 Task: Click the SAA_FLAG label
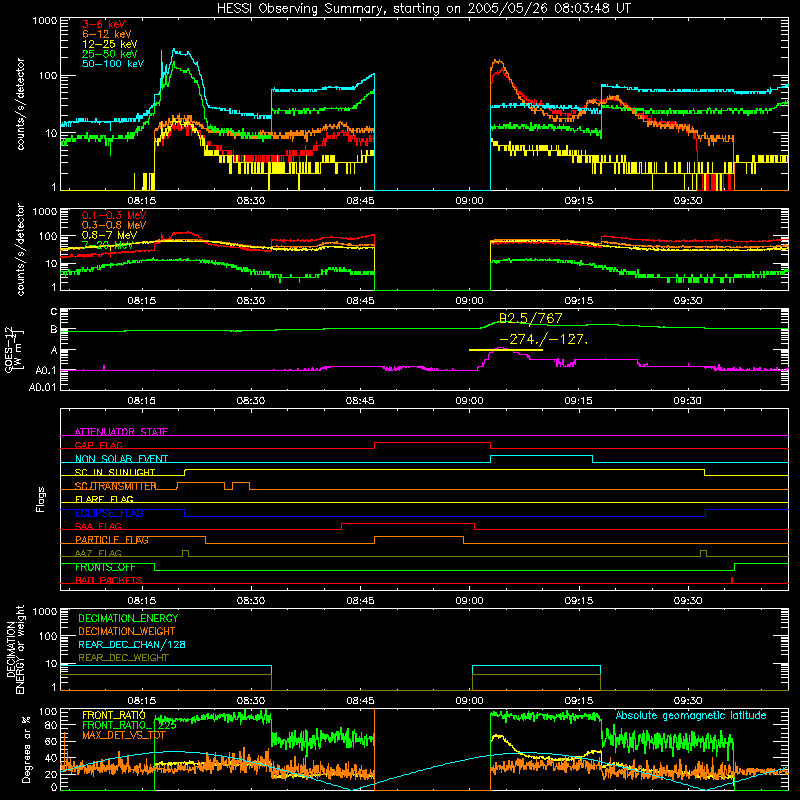[98, 526]
